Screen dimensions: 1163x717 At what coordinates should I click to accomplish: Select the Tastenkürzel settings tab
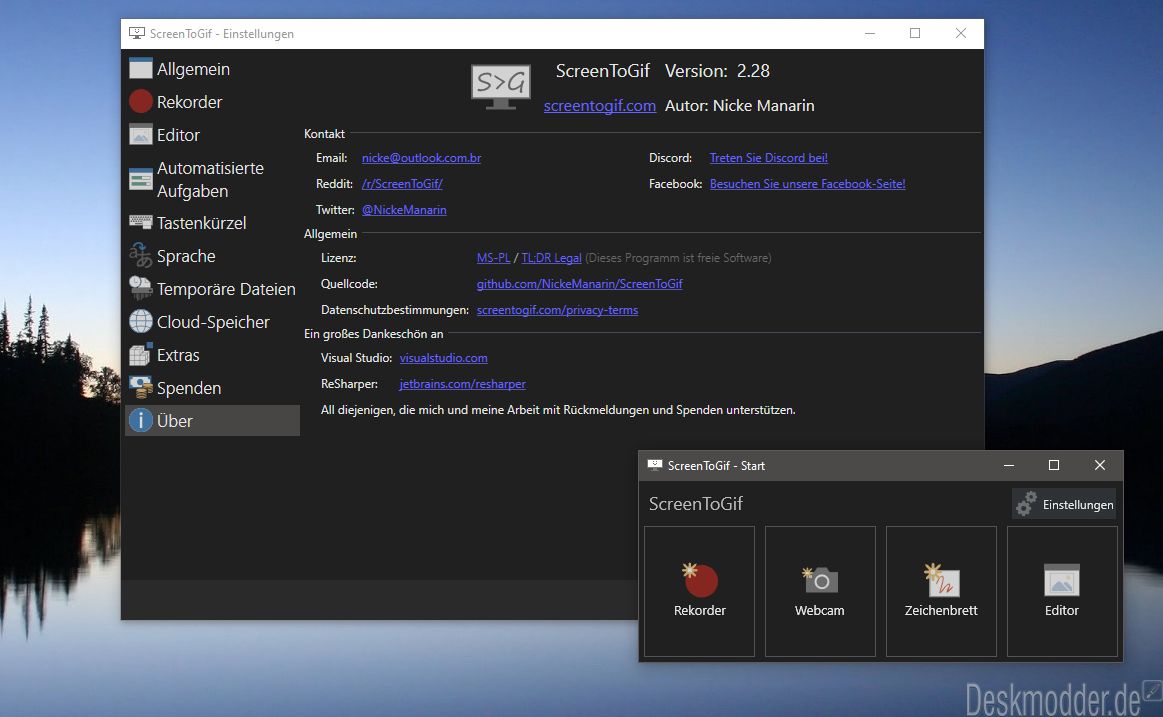click(x=213, y=222)
